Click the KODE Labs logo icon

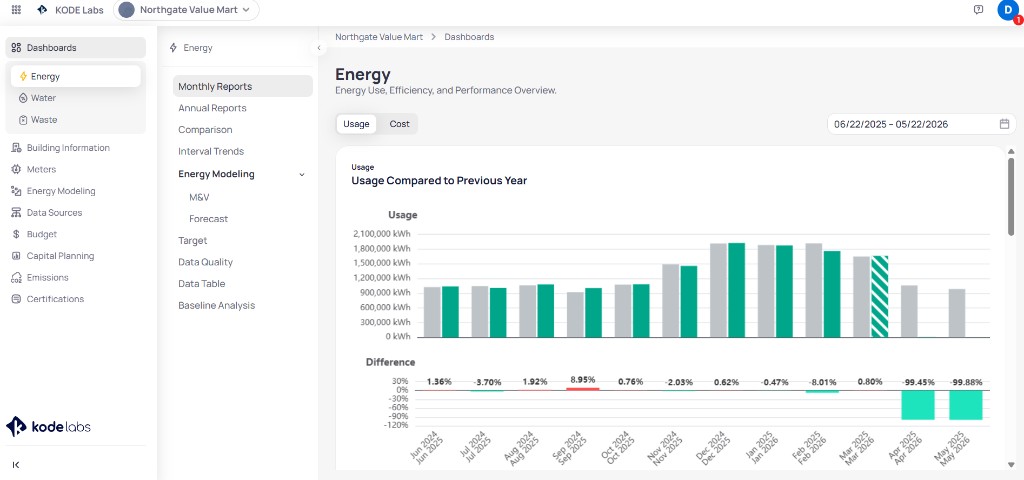(42, 10)
